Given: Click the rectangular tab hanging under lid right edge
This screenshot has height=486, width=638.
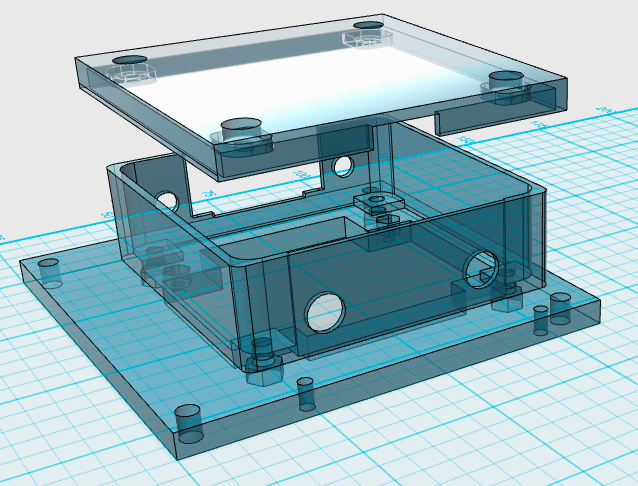Looking at the screenshot, I should (x=494, y=116).
